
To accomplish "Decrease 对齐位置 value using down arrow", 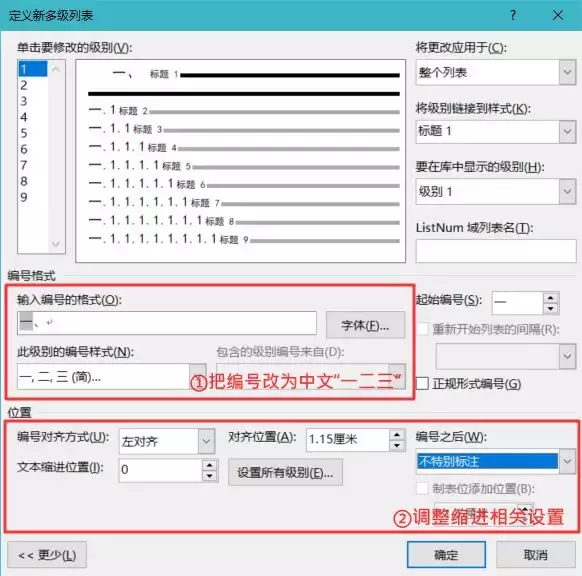I will pyautogui.click(x=397, y=445).
